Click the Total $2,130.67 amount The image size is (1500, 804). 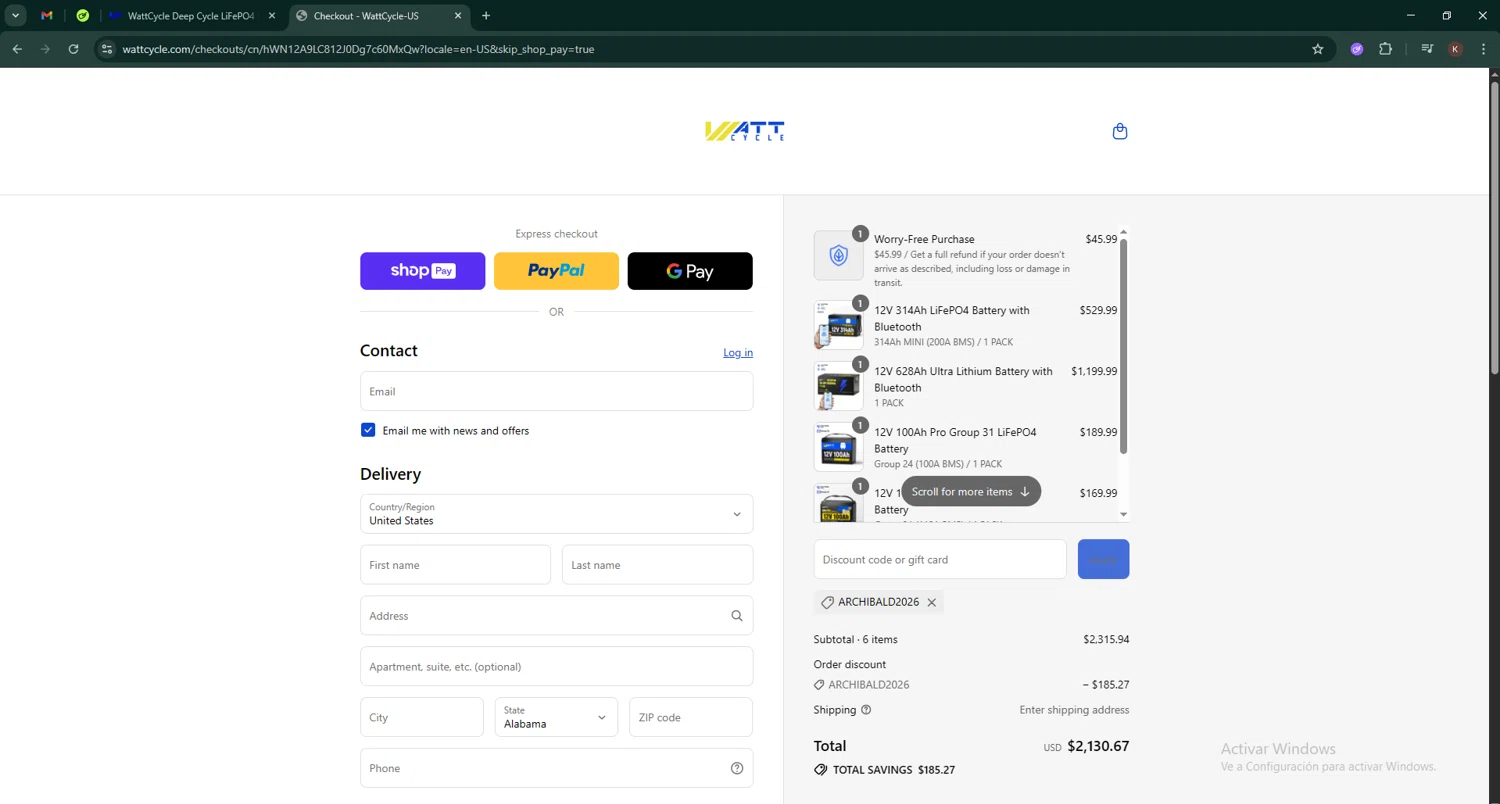1098,746
